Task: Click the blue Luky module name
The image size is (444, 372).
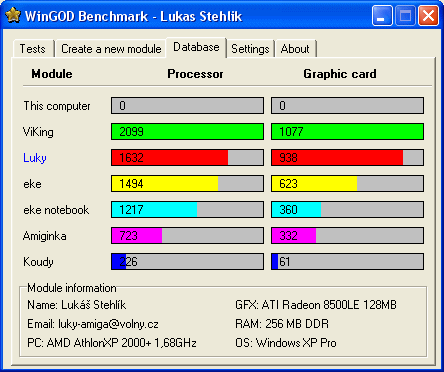Action: [35, 158]
